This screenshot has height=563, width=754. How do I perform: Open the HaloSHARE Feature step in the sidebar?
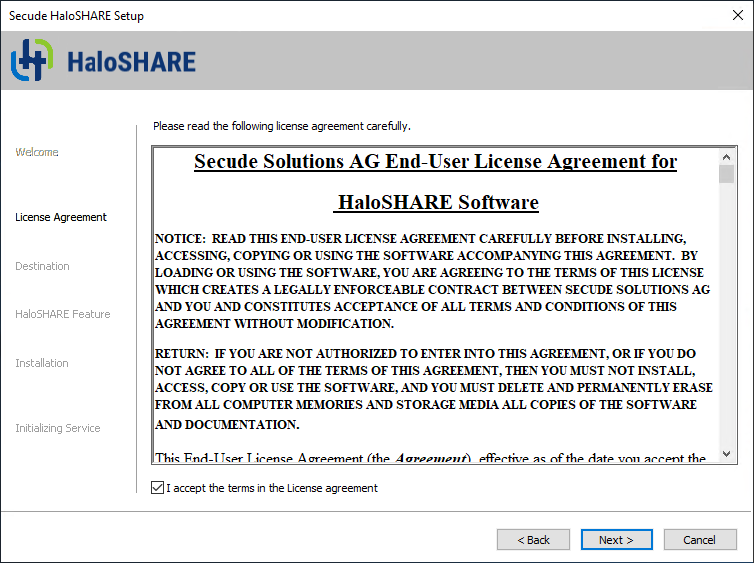click(62, 314)
